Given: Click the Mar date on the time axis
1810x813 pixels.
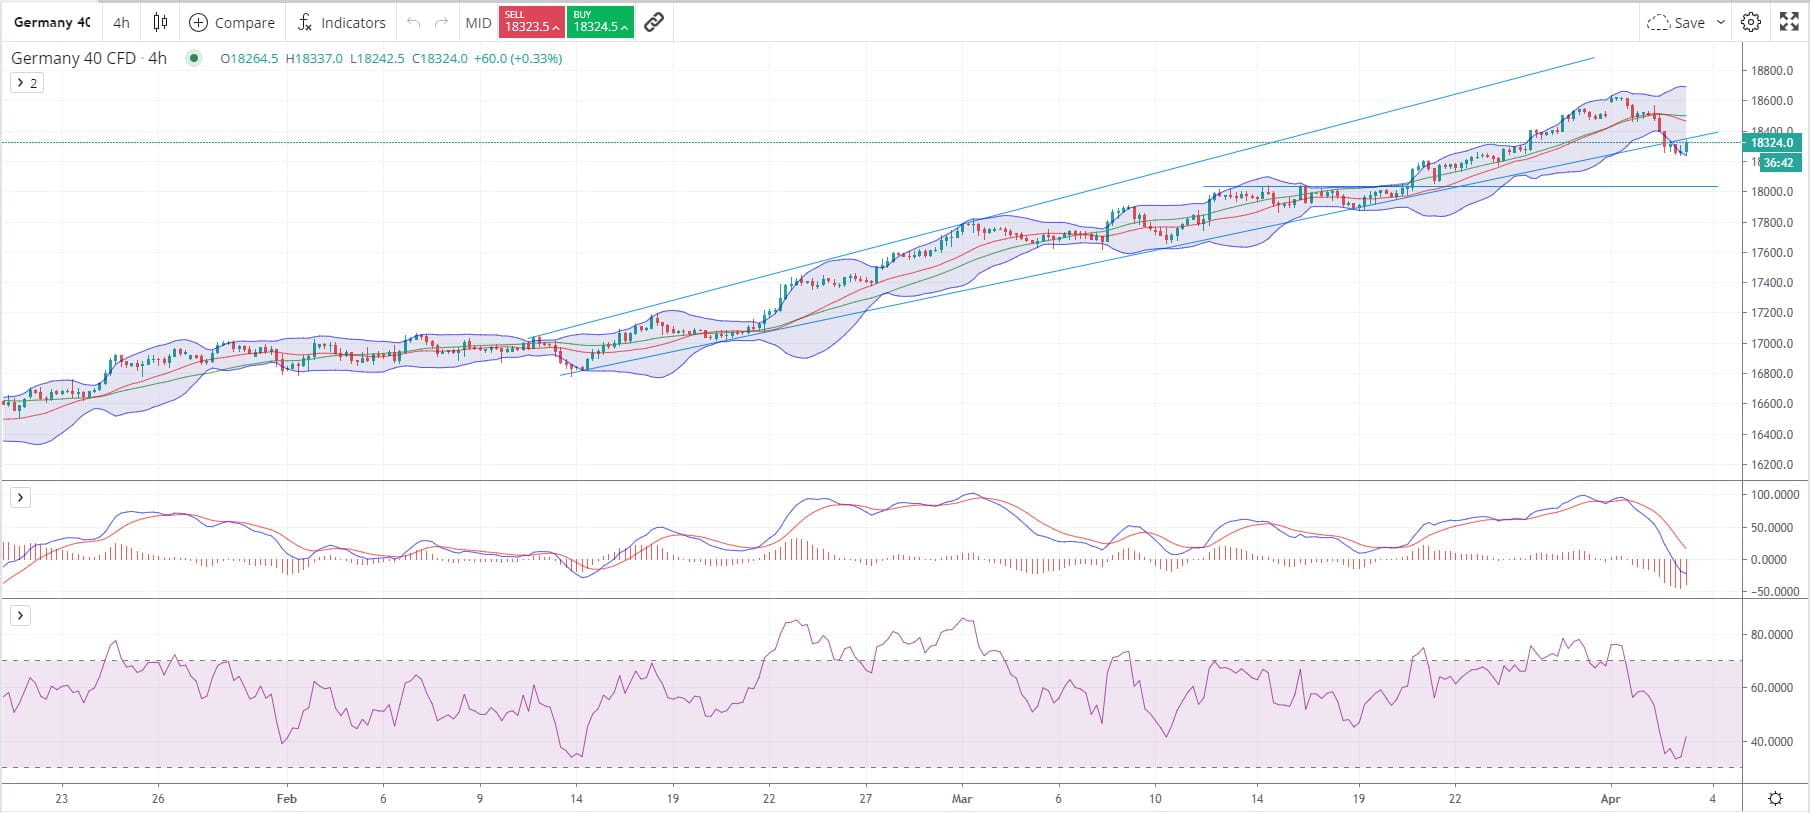Looking at the screenshot, I should [962, 799].
